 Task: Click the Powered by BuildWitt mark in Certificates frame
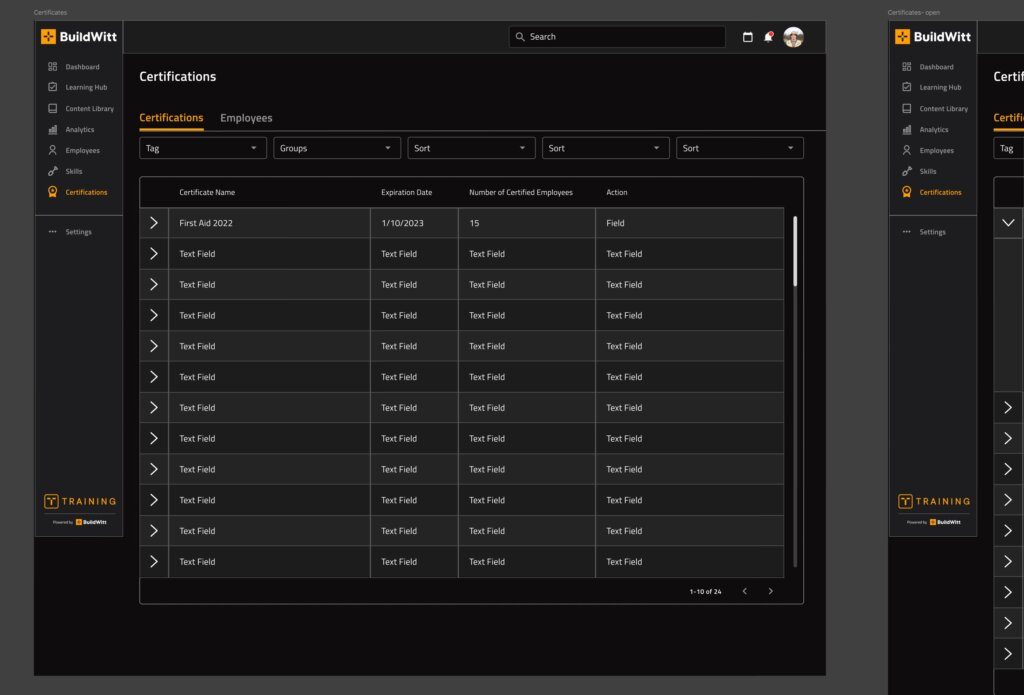pos(80,522)
